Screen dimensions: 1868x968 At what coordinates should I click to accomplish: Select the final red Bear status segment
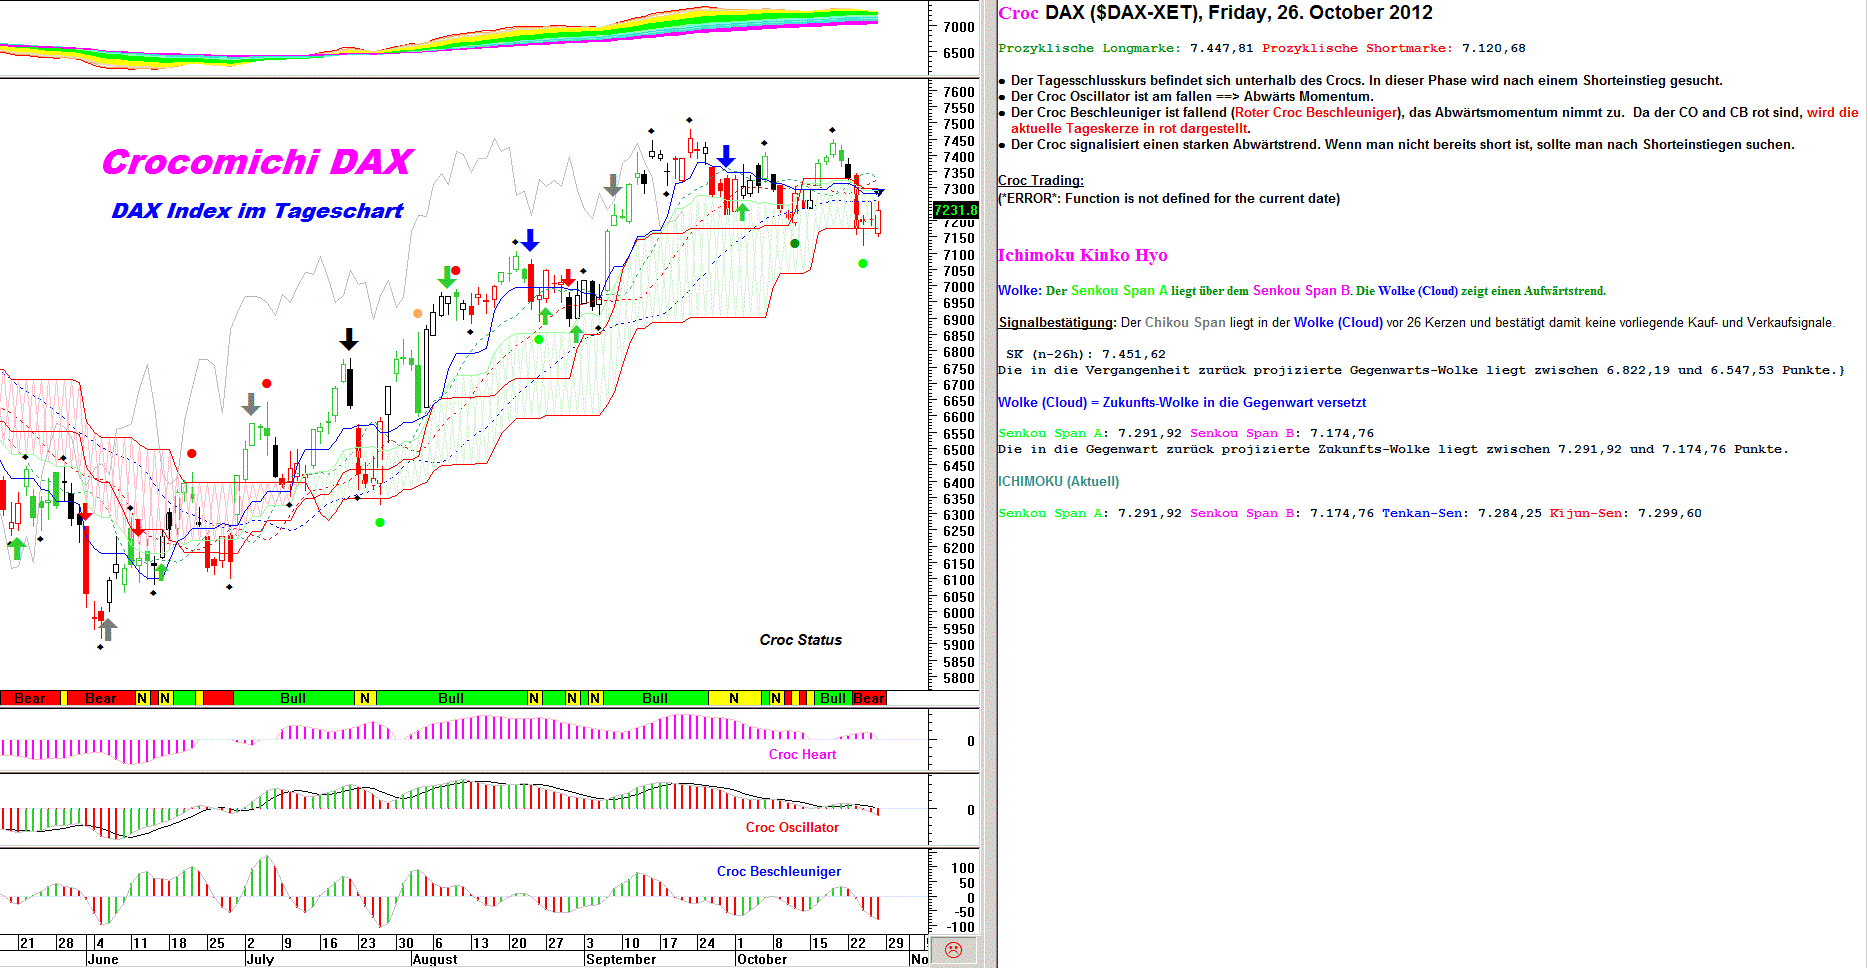point(868,698)
